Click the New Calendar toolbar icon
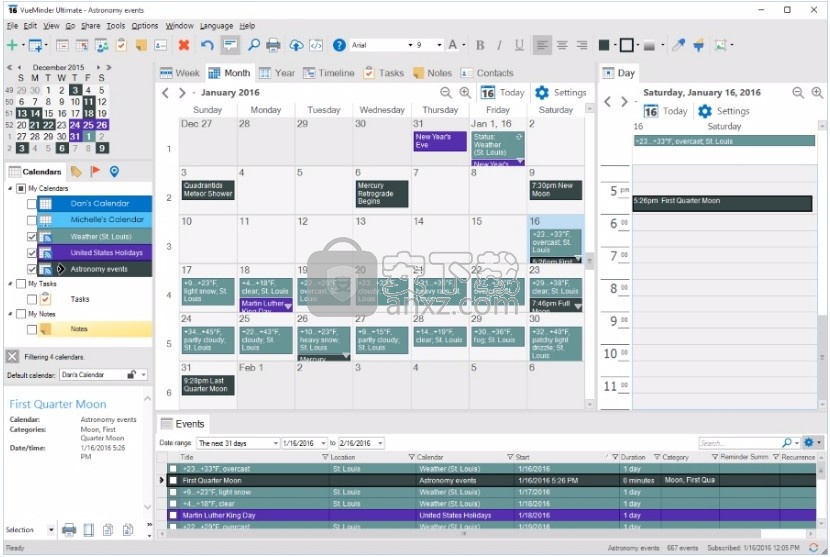Image resolution: width=830 pixels, height=557 pixels. pos(35,46)
